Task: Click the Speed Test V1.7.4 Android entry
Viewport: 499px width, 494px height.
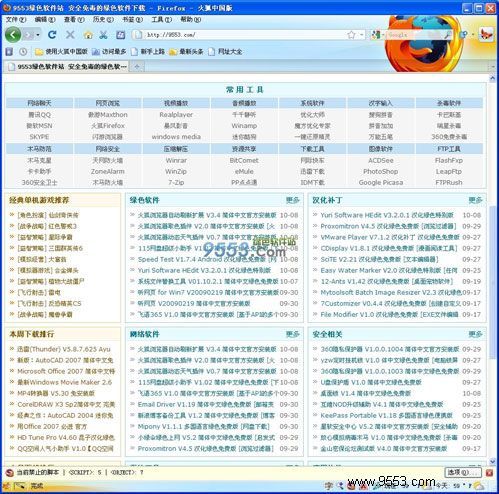Action: 207,259
